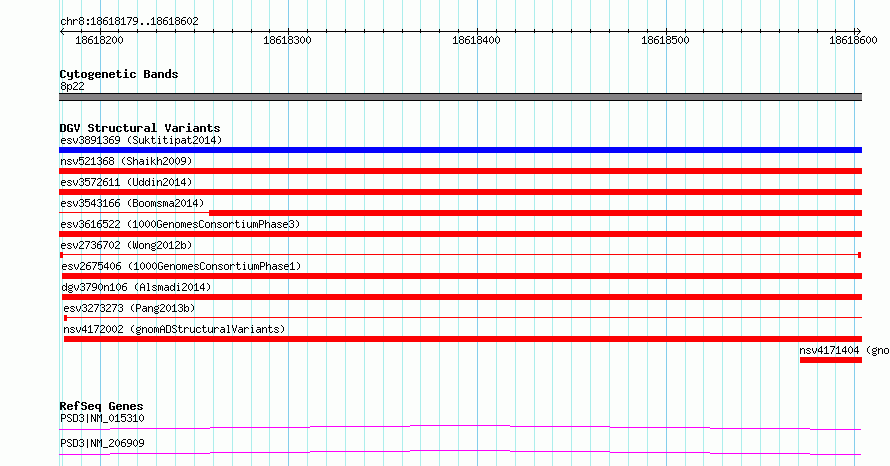Click the esv3543166 (Boomsma2014) label
This screenshot has width=890, height=466.
tap(132, 203)
